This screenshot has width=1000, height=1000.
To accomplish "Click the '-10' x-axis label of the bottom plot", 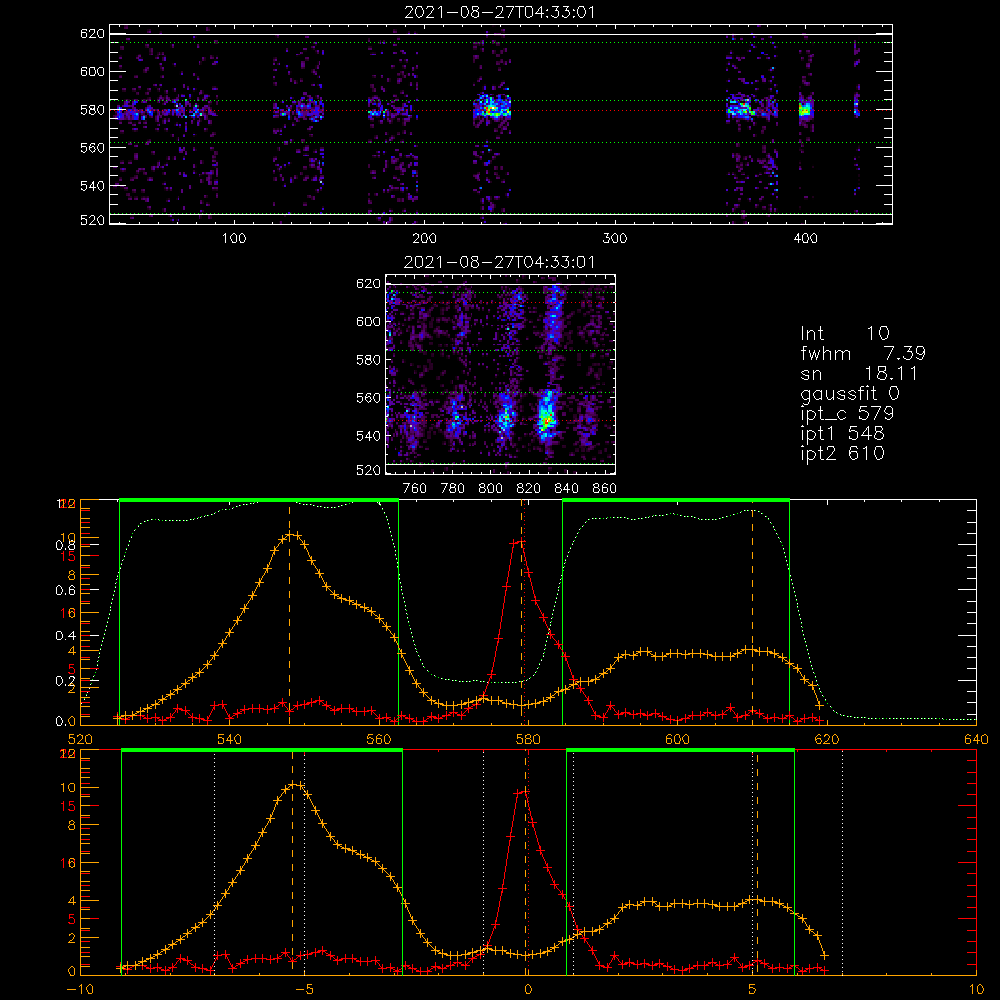I will click(x=80, y=990).
